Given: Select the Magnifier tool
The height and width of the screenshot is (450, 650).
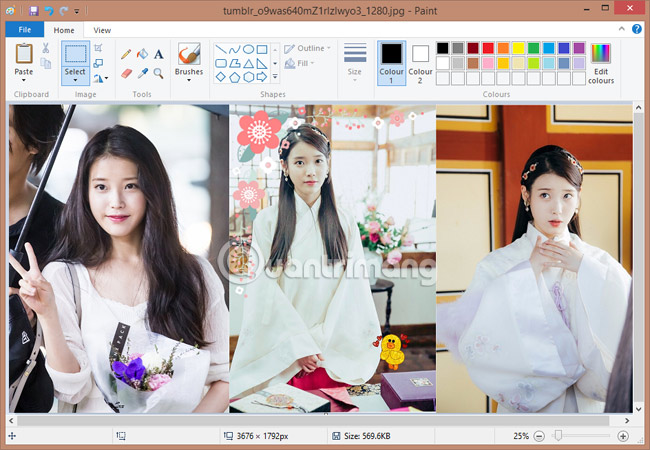Looking at the screenshot, I should point(158,73).
